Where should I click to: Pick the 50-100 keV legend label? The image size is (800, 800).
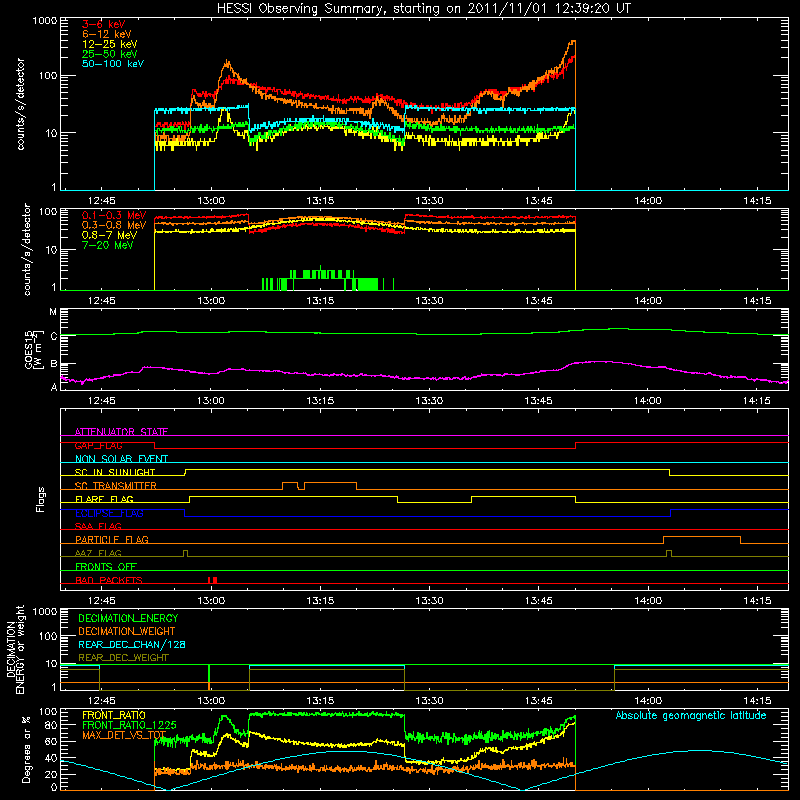113,63
